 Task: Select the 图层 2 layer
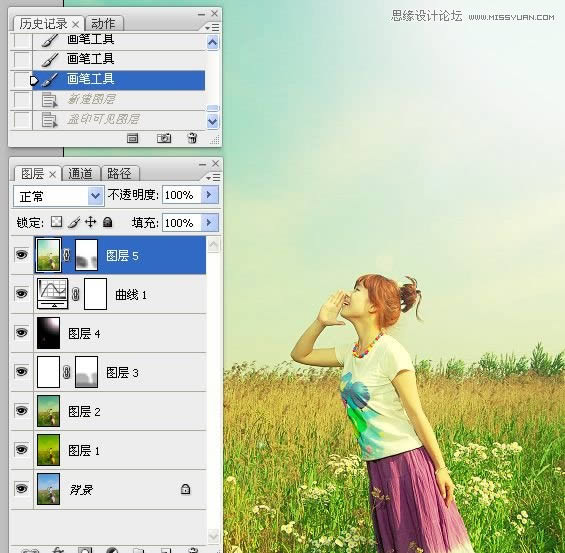coord(120,411)
